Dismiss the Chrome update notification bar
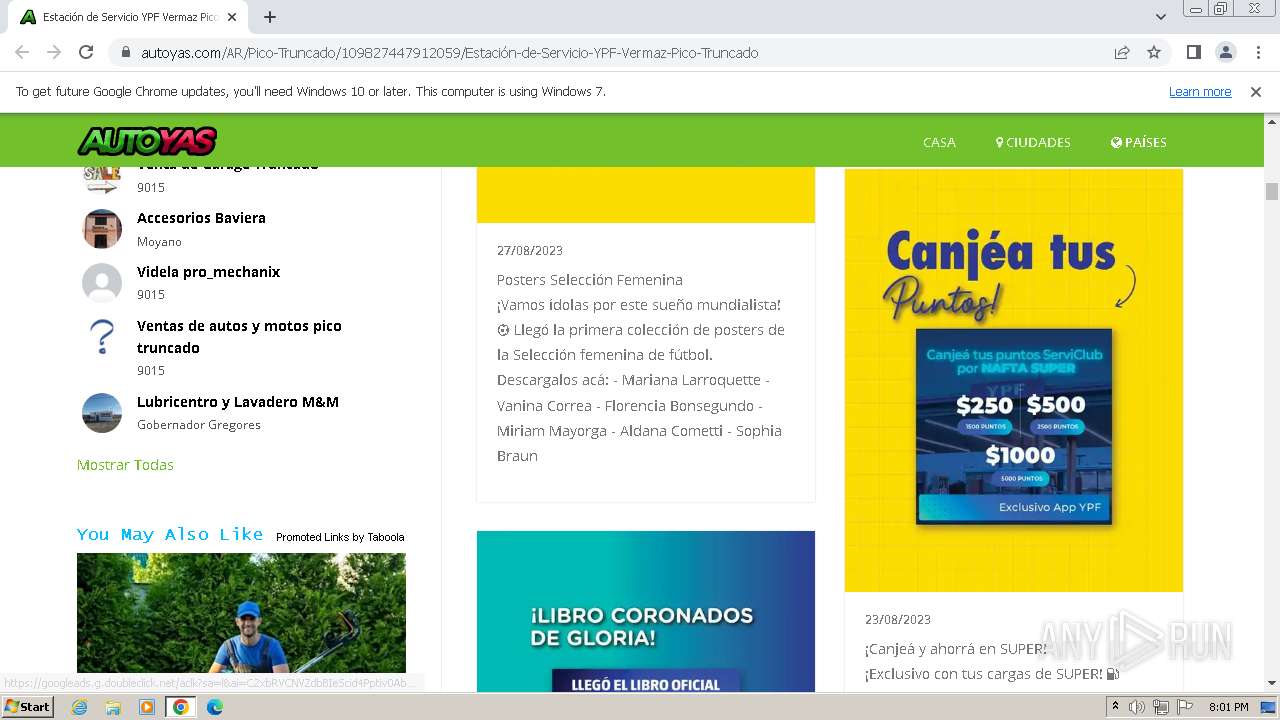Viewport: 1280px width, 720px height. coord(1256,91)
